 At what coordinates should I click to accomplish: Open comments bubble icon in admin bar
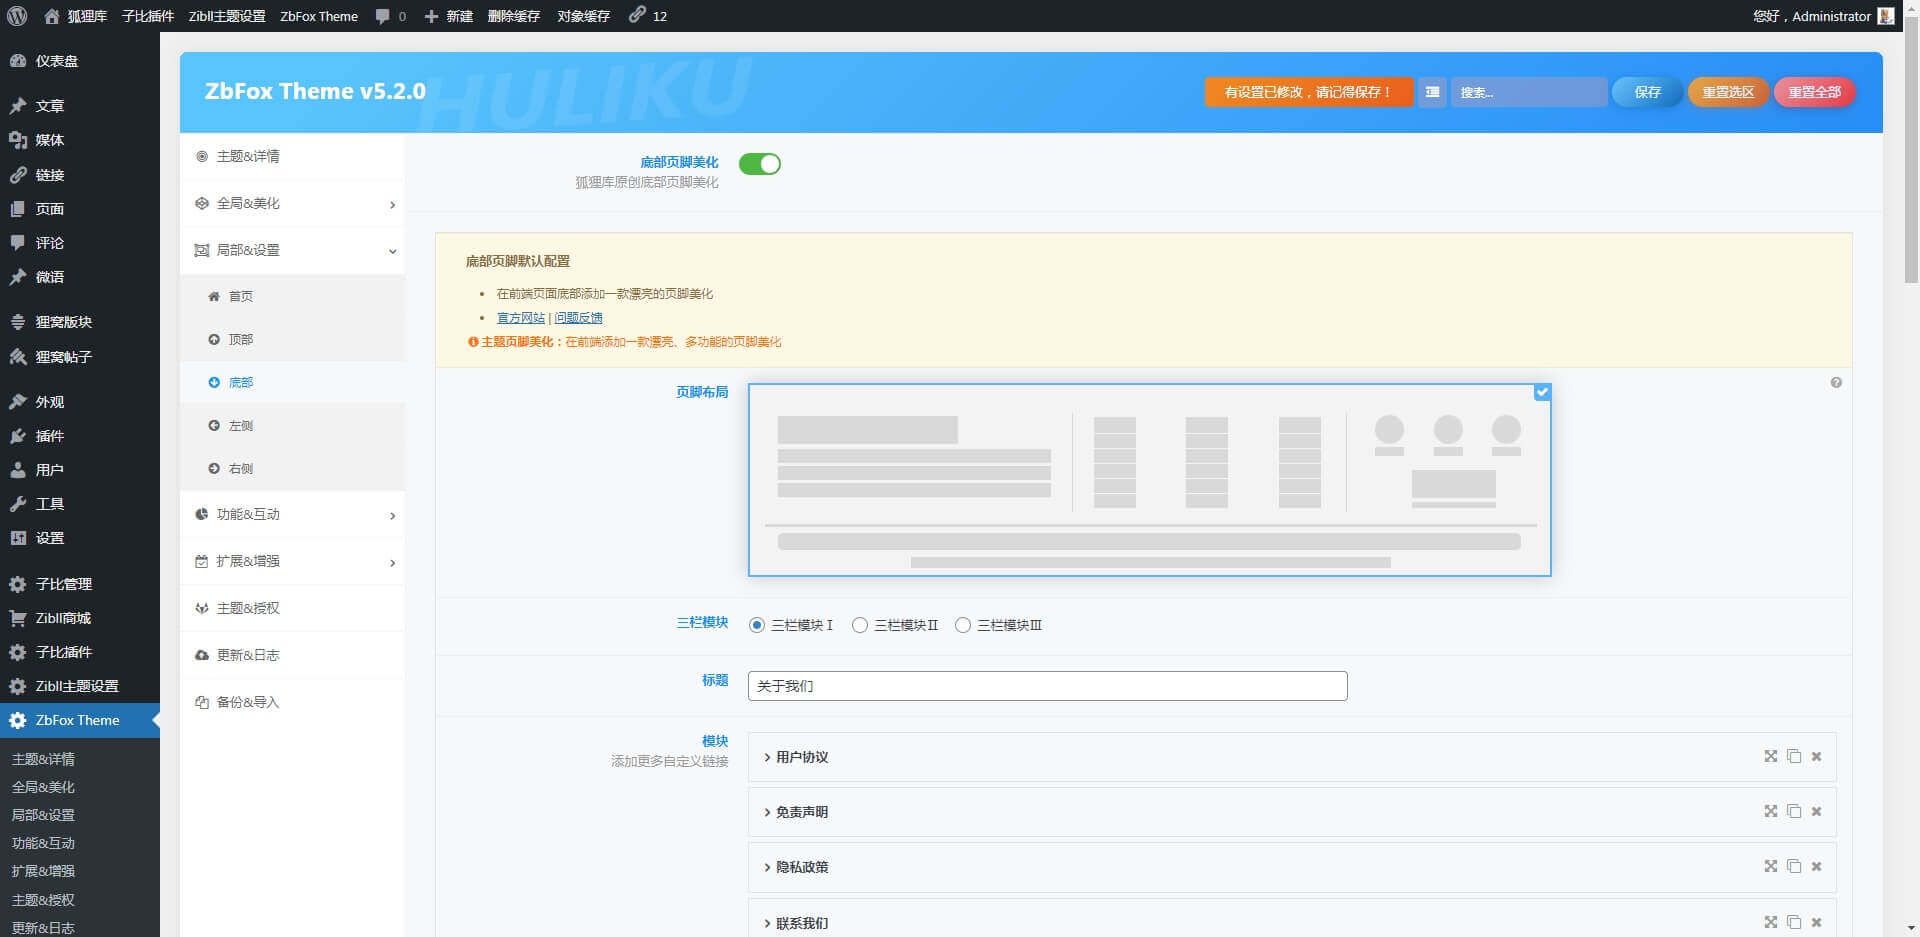pyautogui.click(x=383, y=16)
